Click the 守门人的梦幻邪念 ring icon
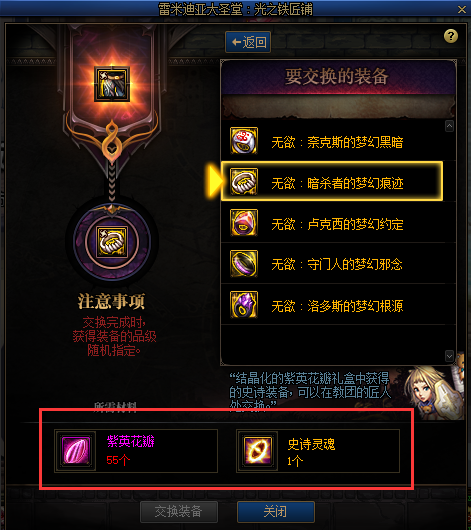Screen dimensions: 471x530 244,264
